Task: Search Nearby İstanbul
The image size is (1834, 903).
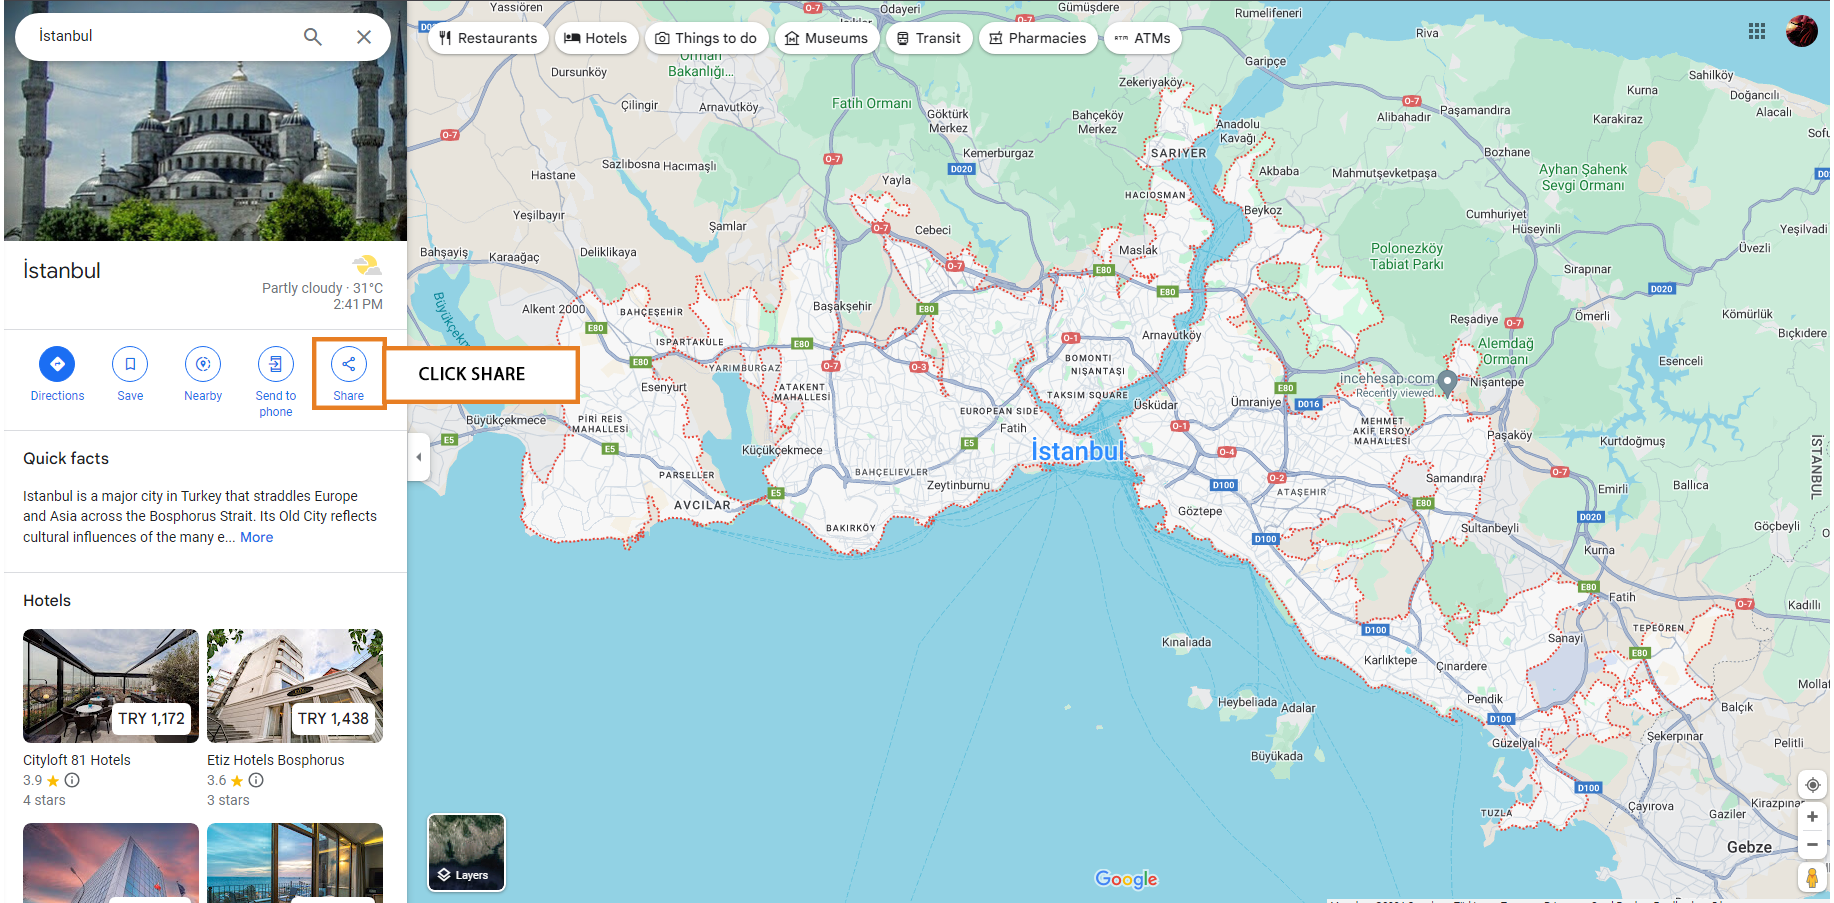Action: coord(203,374)
